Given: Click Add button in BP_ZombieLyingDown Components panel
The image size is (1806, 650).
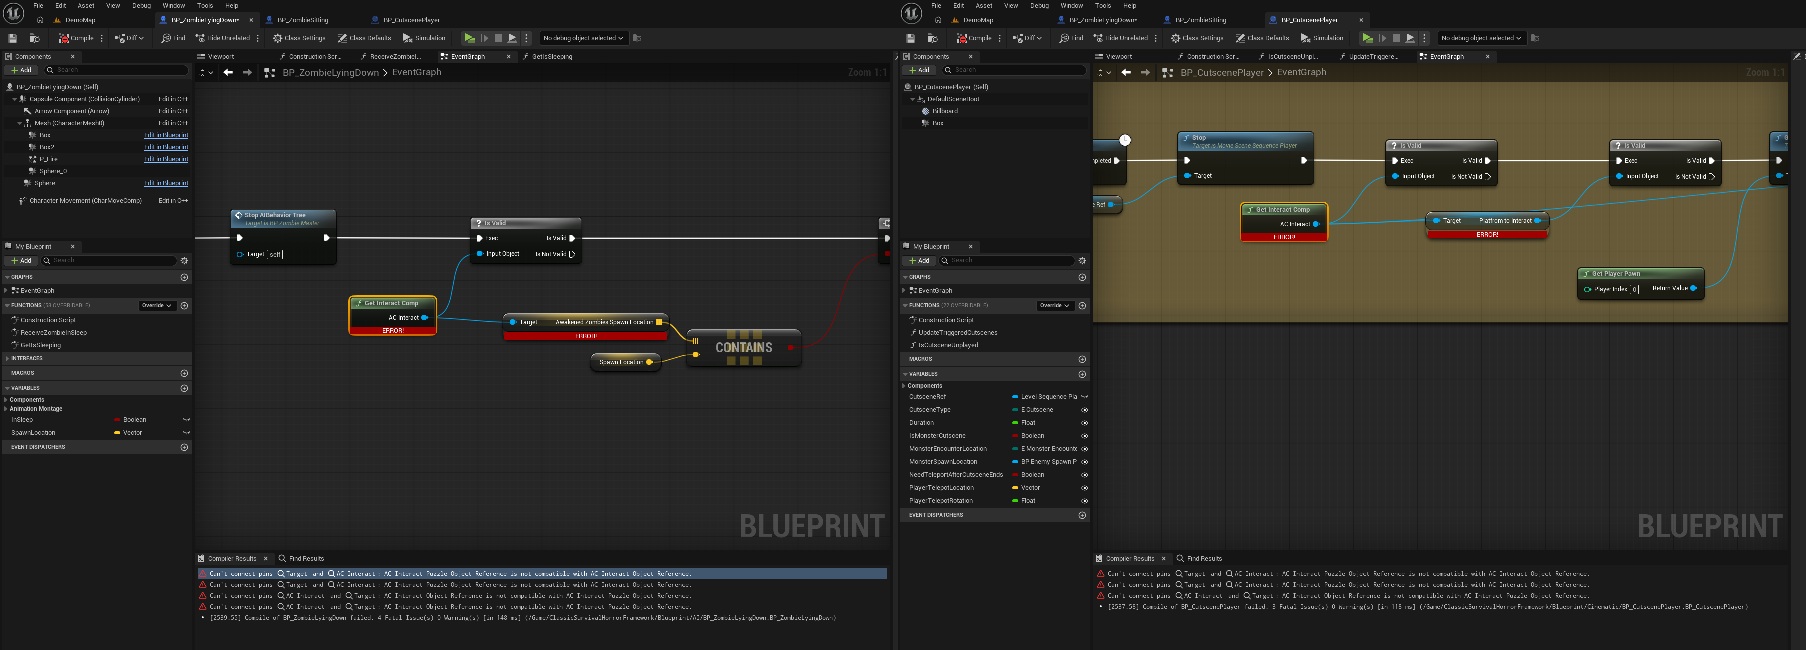Looking at the screenshot, I should click(21, 70).
